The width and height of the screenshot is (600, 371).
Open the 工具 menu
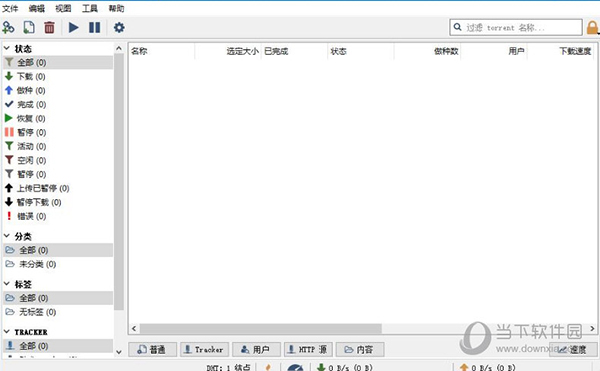click(90, 8)
